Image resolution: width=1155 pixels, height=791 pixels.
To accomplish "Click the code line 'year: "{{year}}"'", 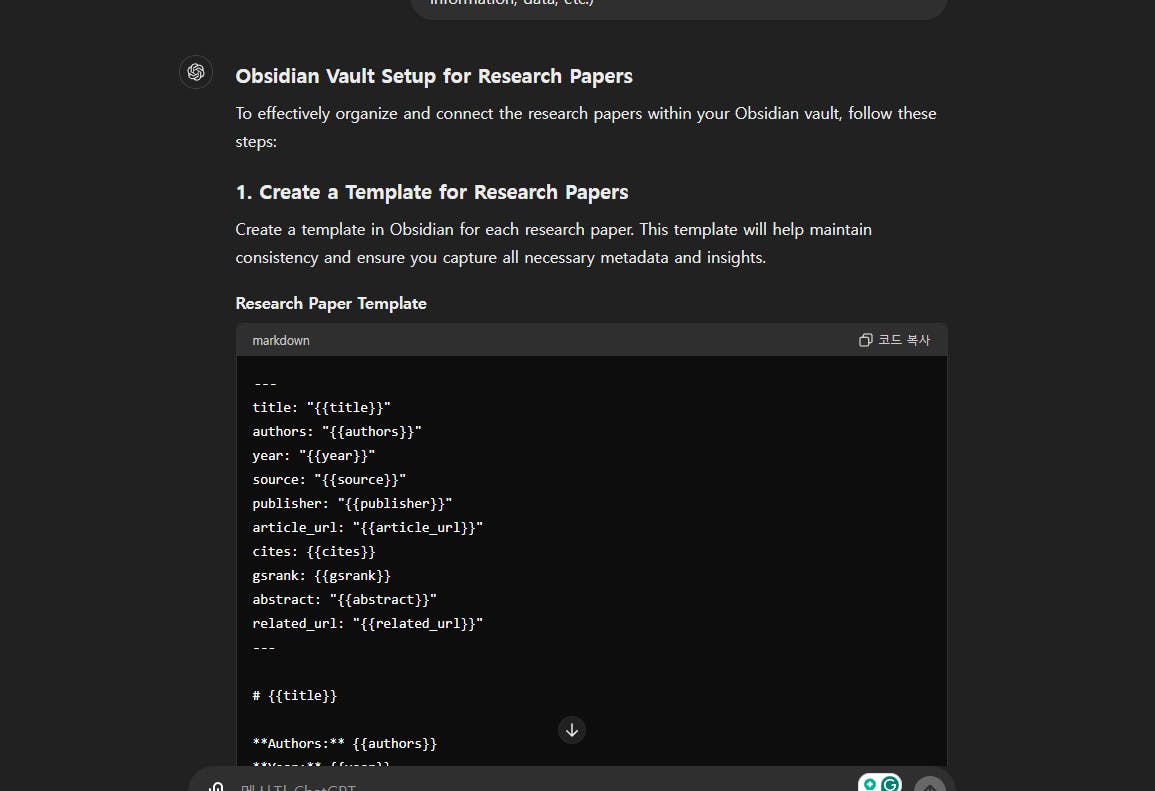I will point(314,456).
